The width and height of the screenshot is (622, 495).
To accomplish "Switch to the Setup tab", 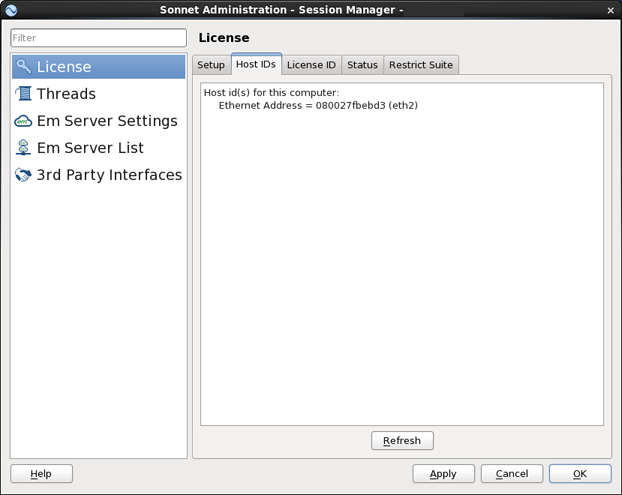I will (x=211, y=65).
